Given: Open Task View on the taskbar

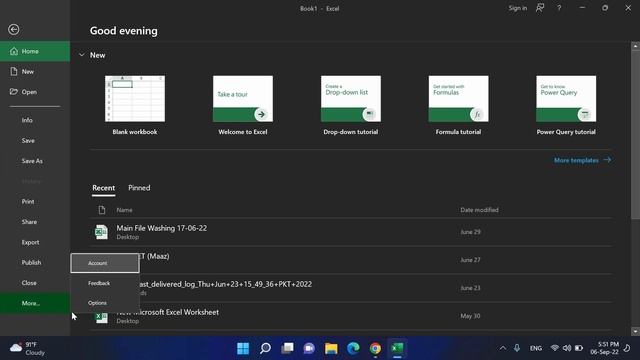Looking at the screenshot, I should click(287, 348).
